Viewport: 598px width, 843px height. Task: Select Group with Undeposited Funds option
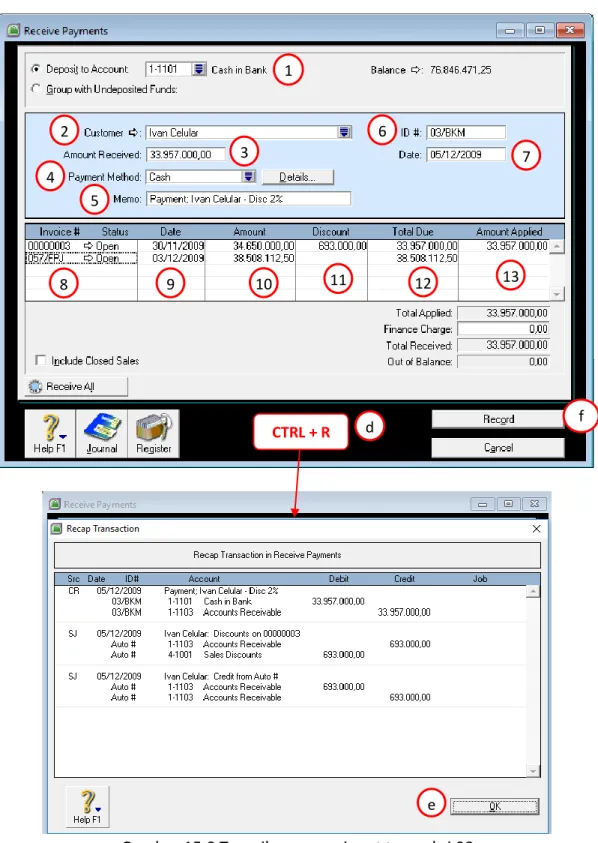36,89
